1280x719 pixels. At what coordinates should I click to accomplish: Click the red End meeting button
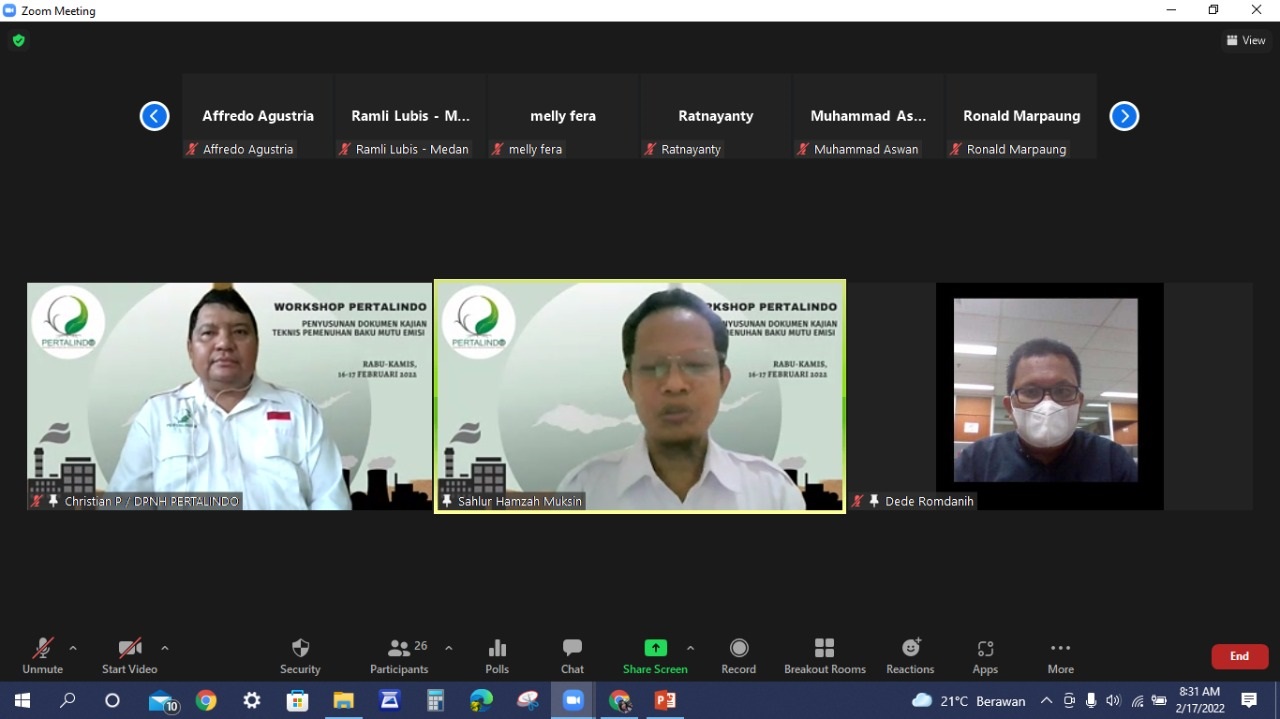[1239, 656]
